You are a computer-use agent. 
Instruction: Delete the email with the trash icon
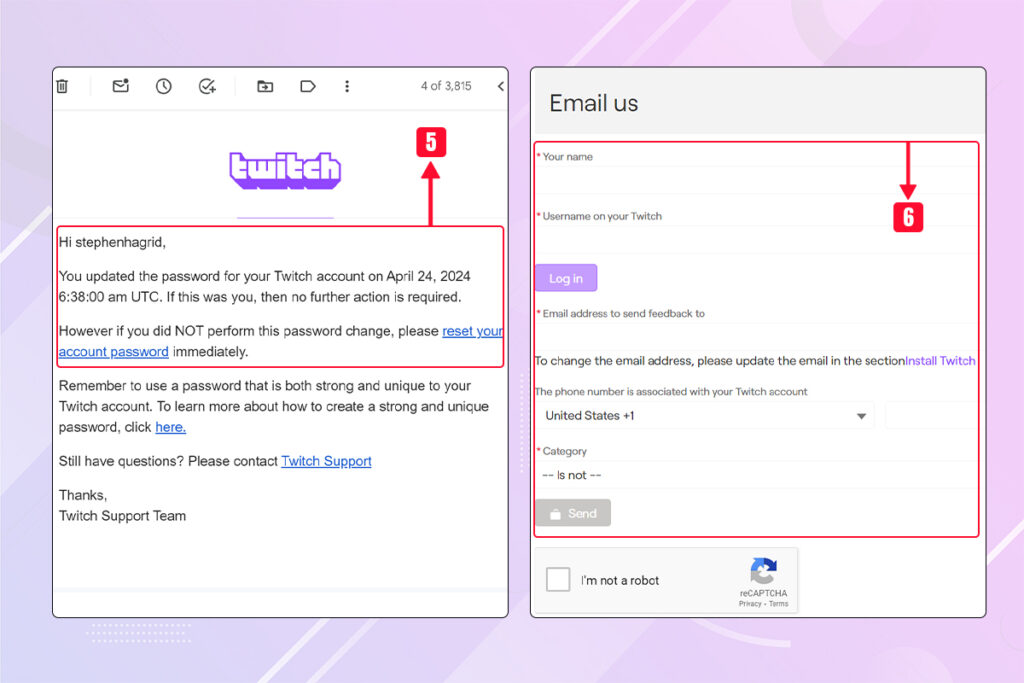pos(62,86)
